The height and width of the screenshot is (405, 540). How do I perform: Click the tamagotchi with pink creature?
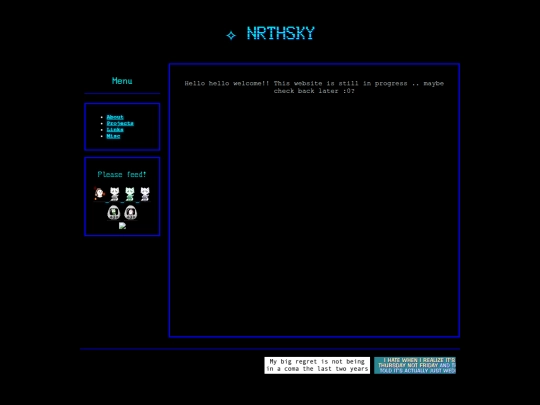click(131, 212)
